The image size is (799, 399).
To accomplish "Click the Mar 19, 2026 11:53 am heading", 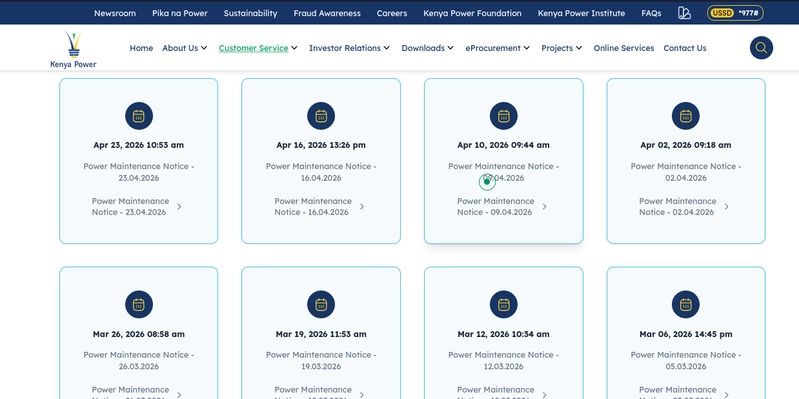I will [x=321, y=334].
